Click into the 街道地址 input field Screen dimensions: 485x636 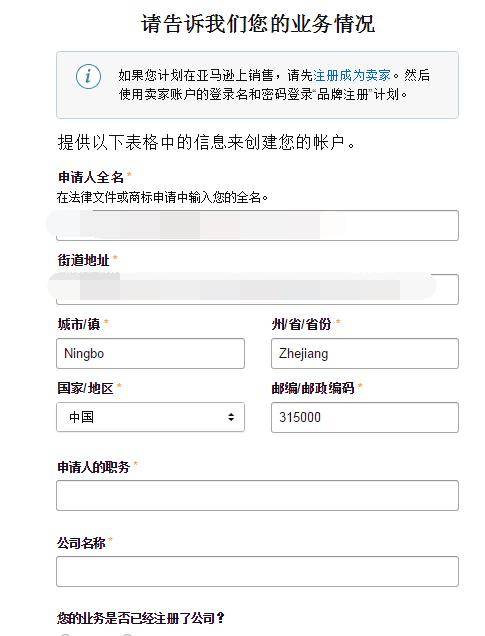(x=258, y=289)
